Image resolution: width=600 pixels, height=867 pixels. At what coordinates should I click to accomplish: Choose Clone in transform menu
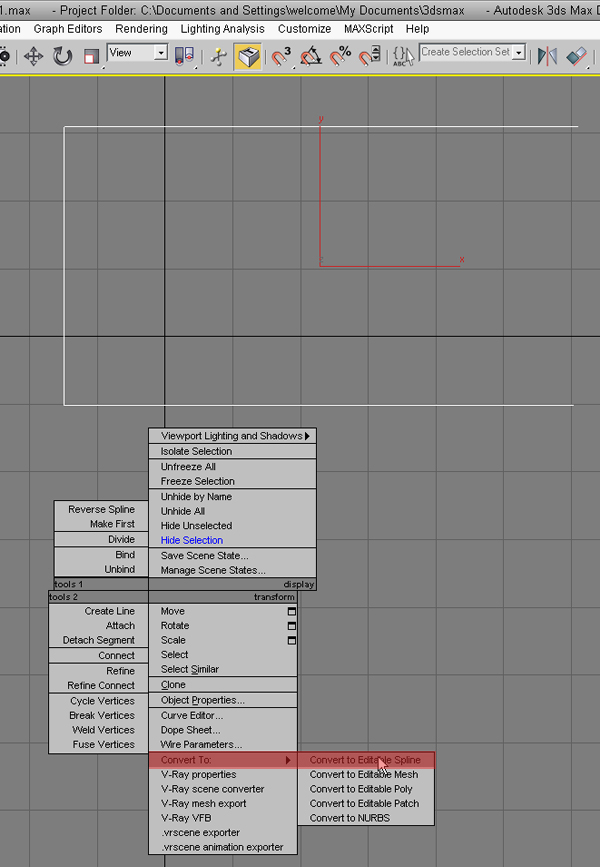click(x=223, y=685)
